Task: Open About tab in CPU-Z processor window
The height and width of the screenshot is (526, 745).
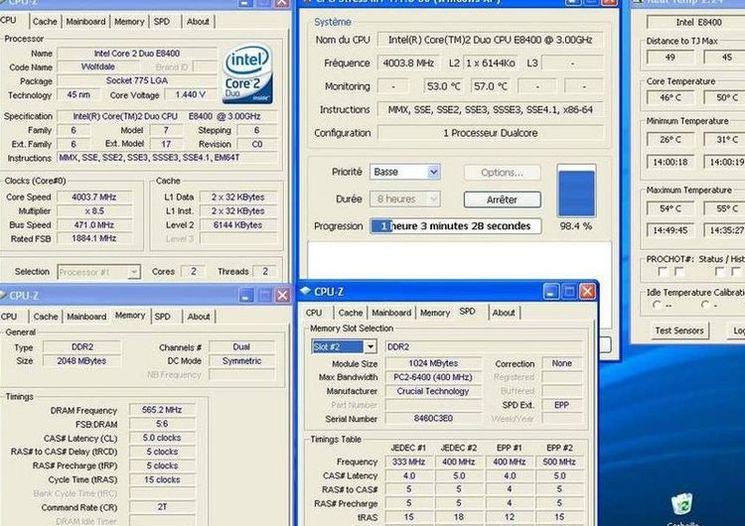Action: tap(198, 21)
